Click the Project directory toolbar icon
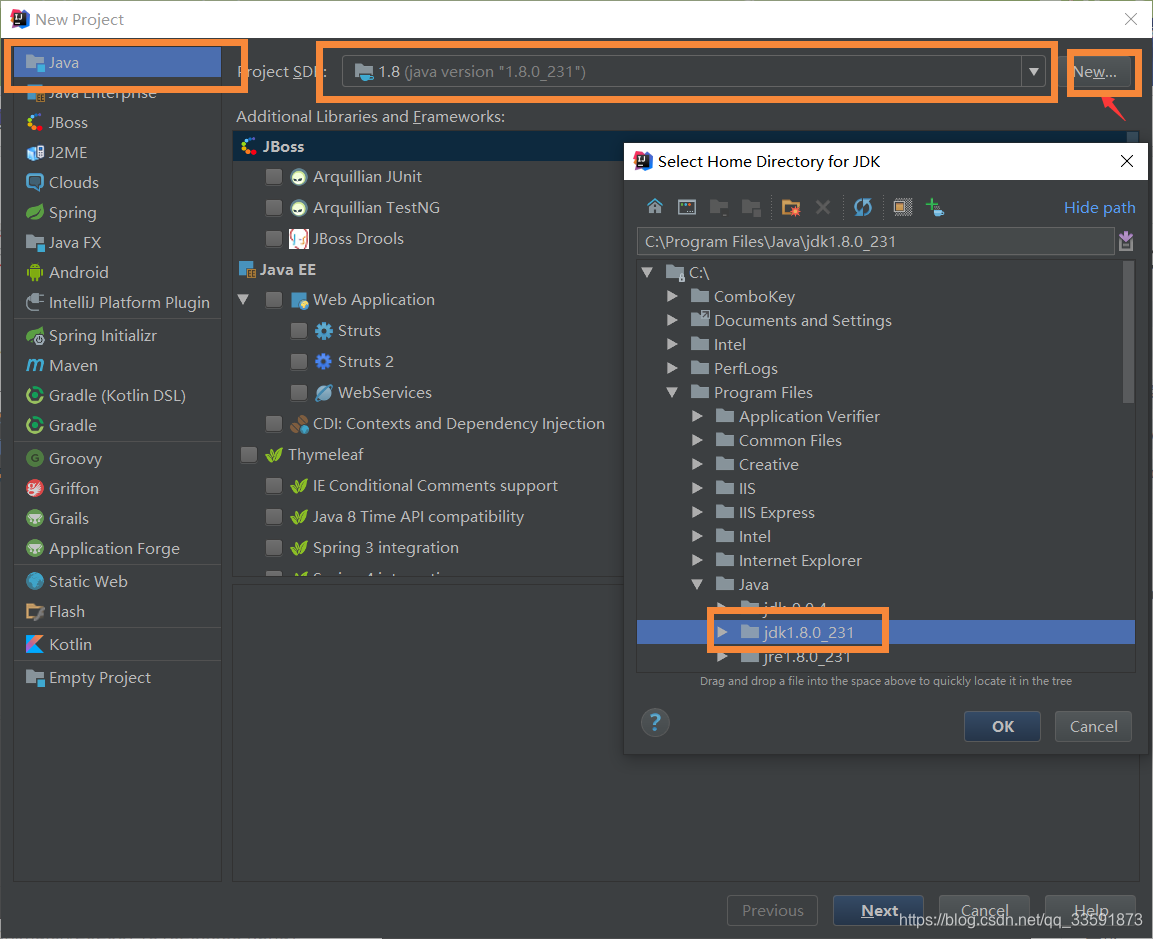The image size is (1153, 939). [718, 207]
